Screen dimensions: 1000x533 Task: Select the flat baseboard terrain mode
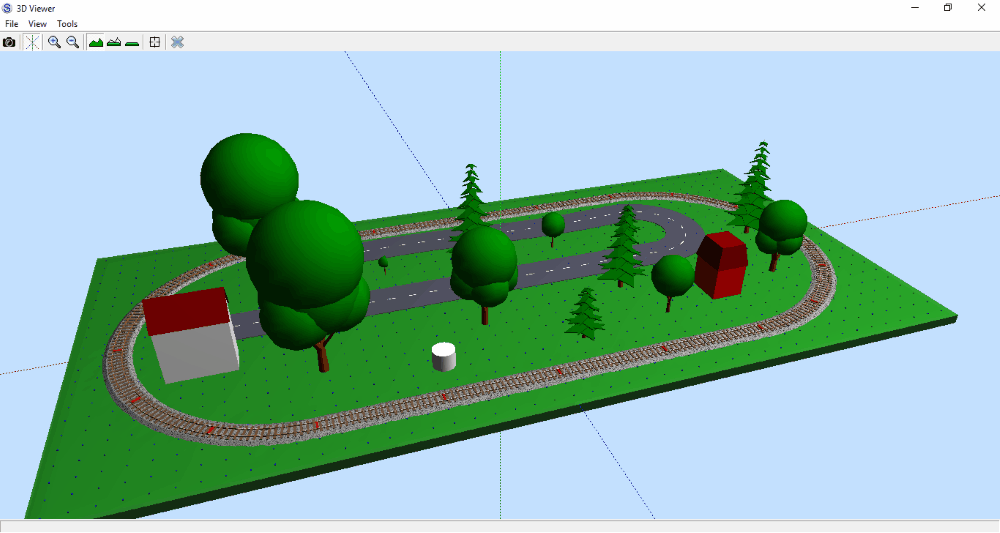coord(132,42)
